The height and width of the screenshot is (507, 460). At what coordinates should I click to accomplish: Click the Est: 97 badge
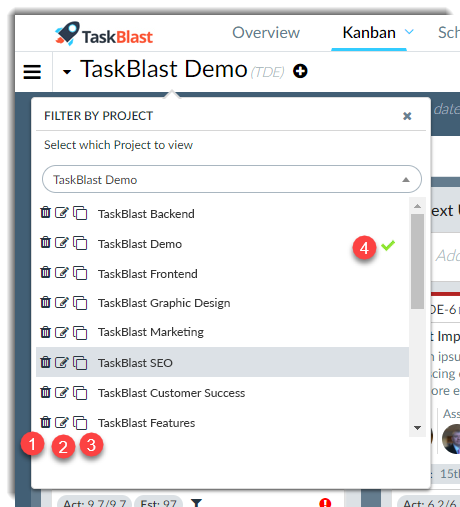[158, 502]
